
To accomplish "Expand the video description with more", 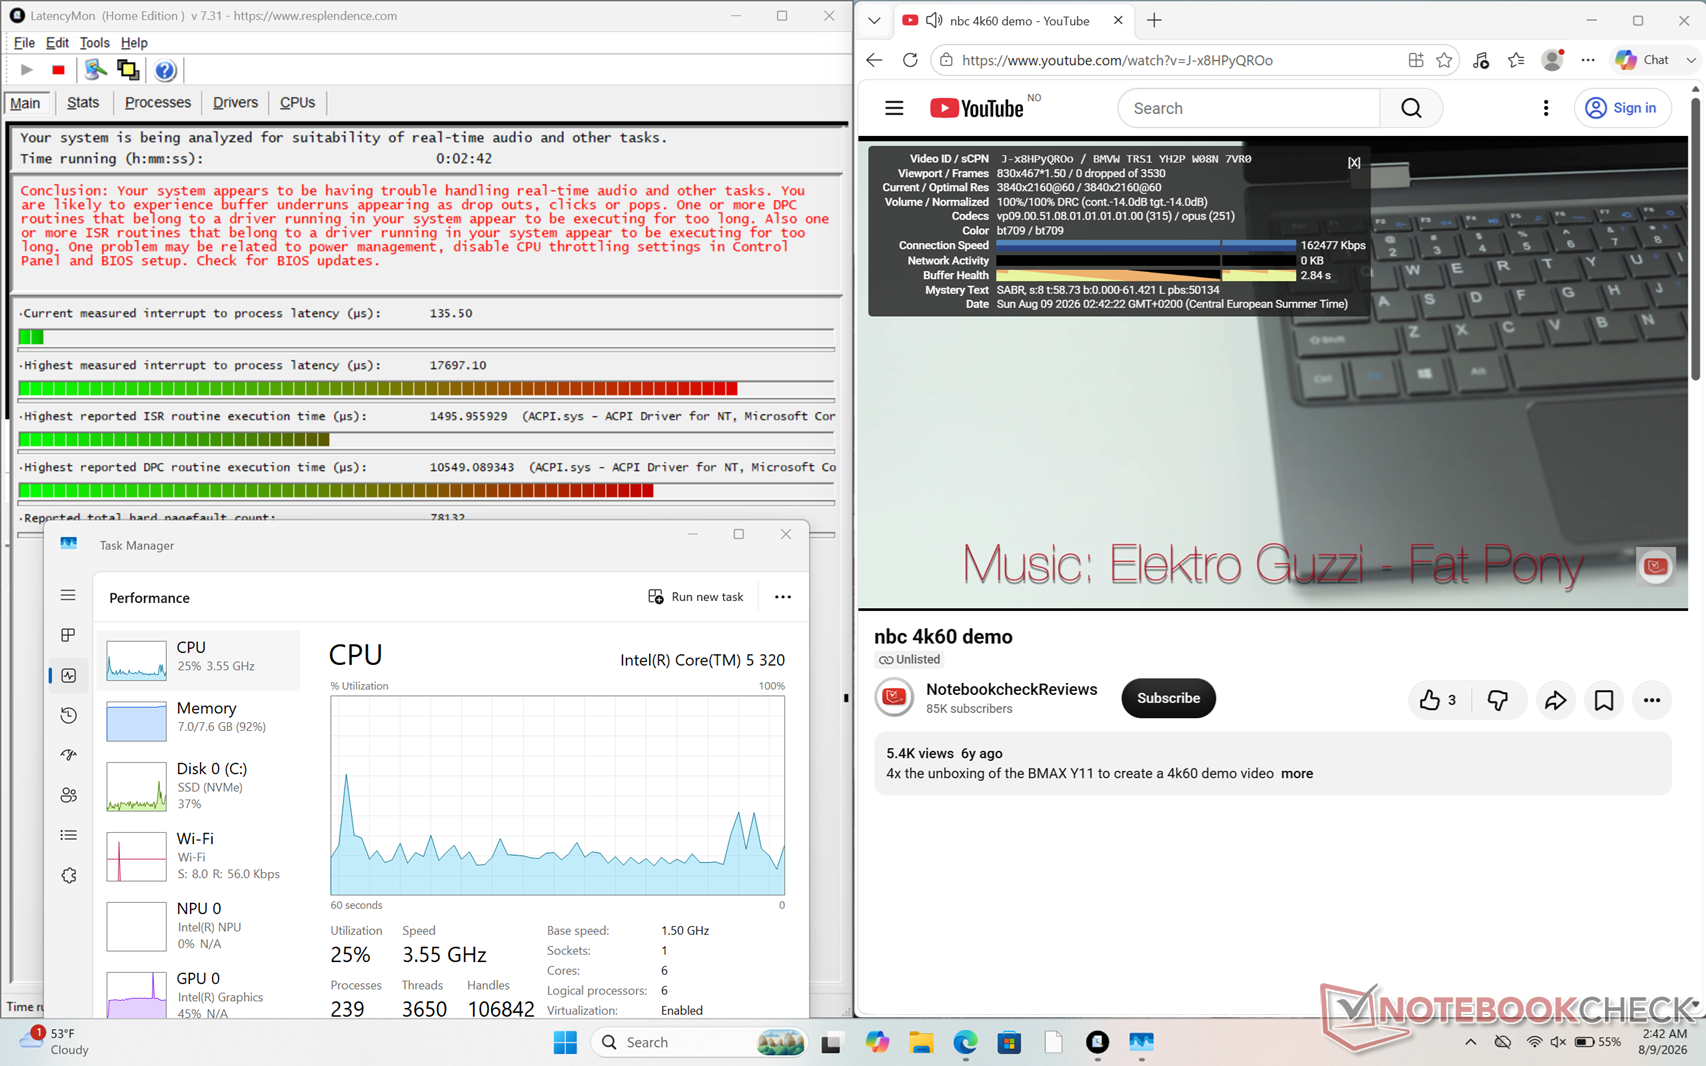I will [x=1297, y=774].
